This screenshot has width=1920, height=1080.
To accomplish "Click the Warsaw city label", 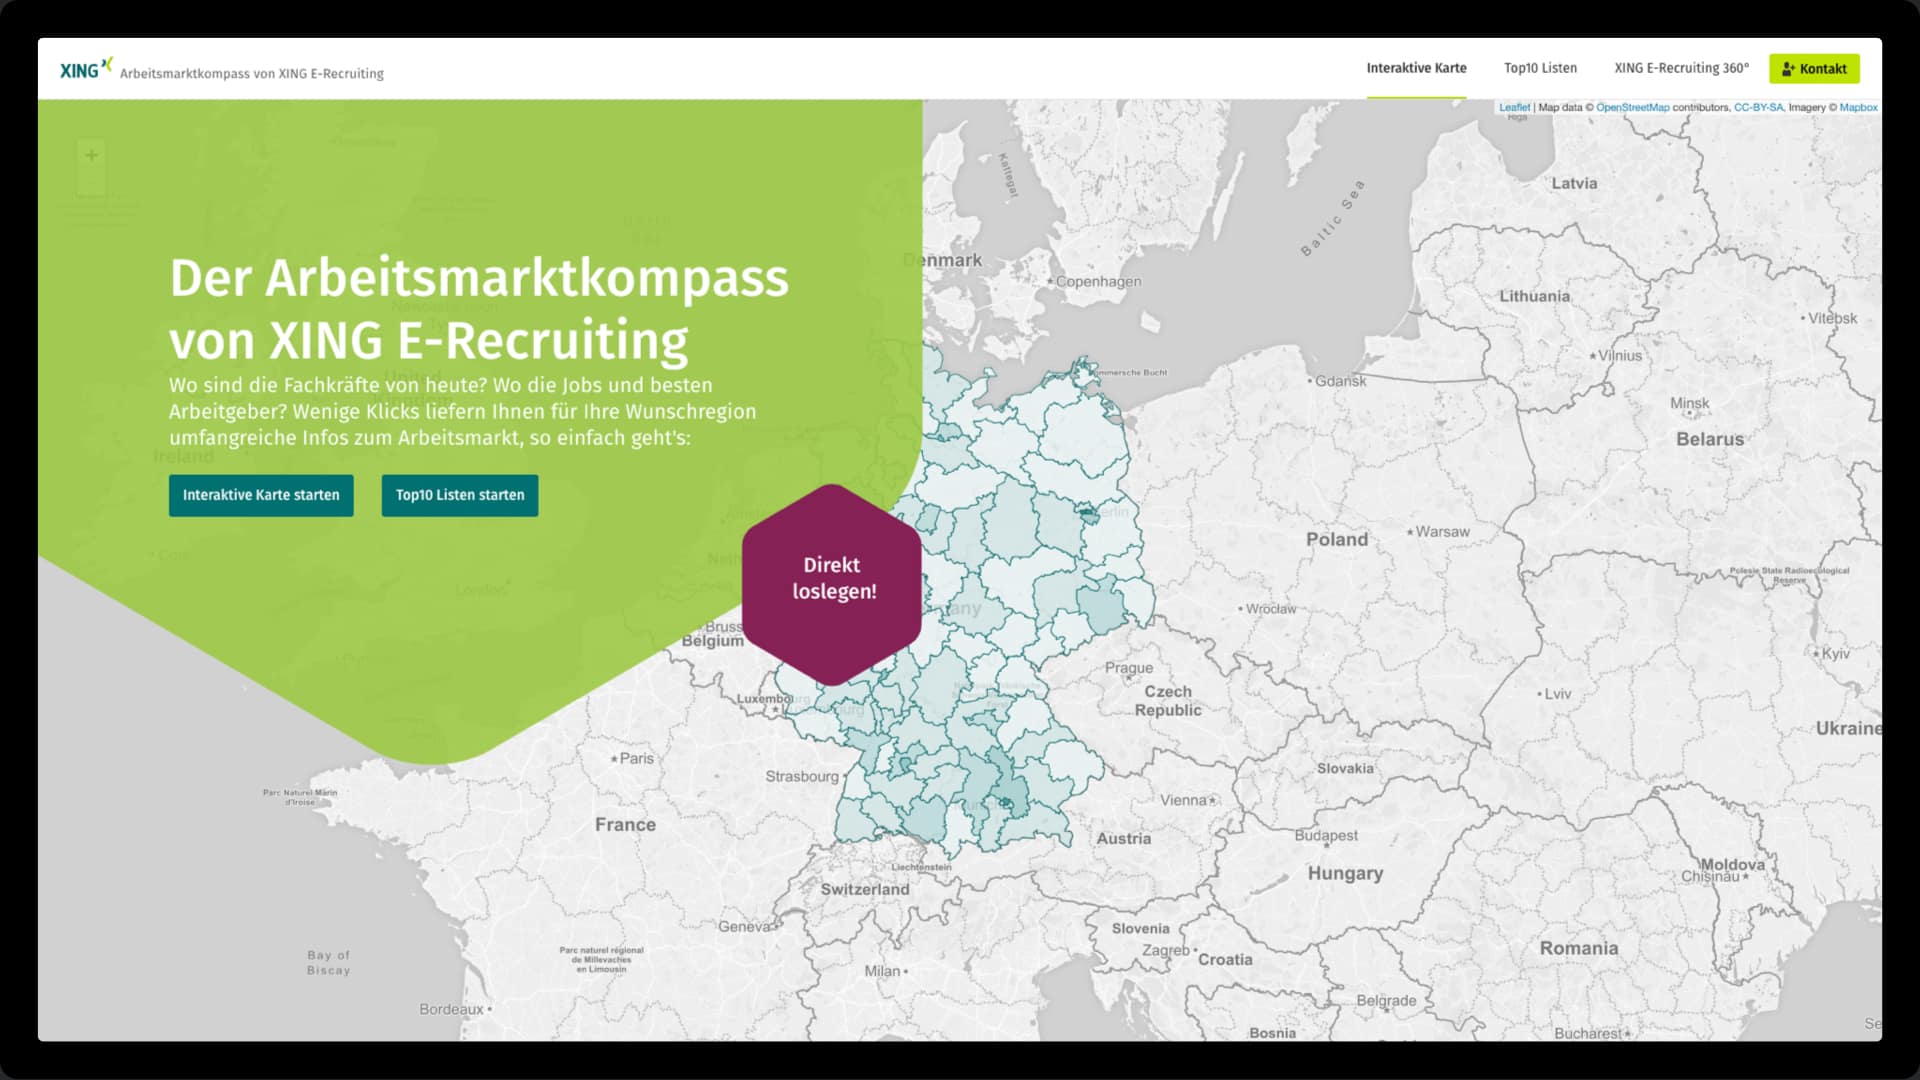I will 1442,532.
